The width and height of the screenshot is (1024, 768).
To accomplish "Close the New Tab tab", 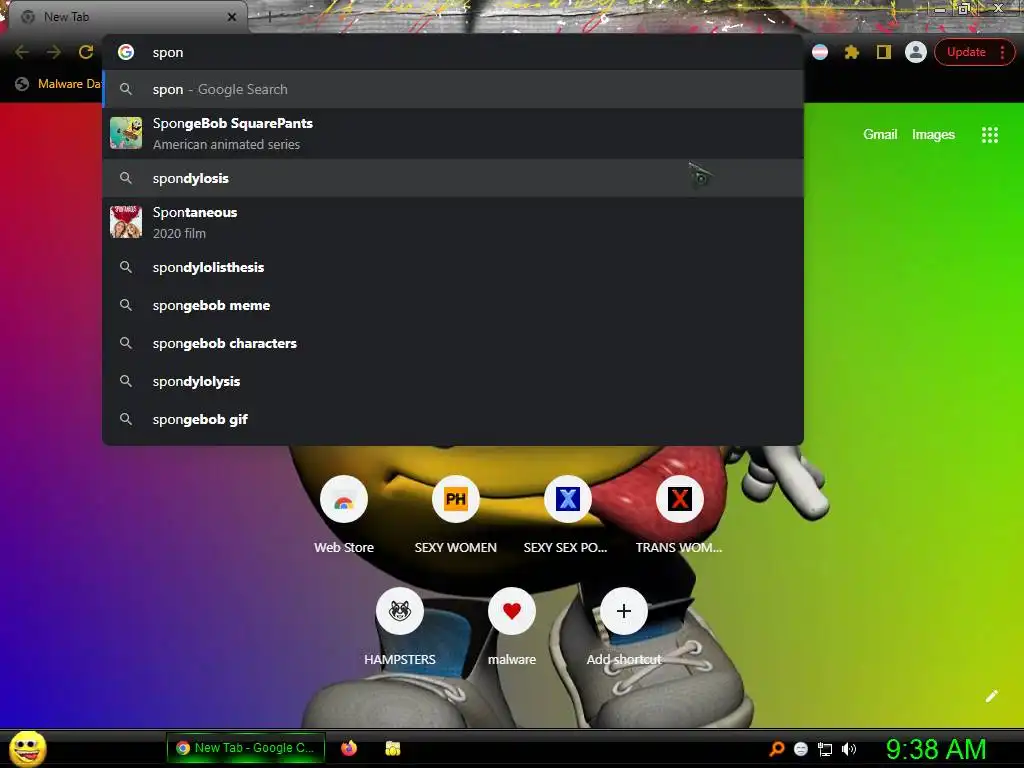I will [x=232, y=17].
